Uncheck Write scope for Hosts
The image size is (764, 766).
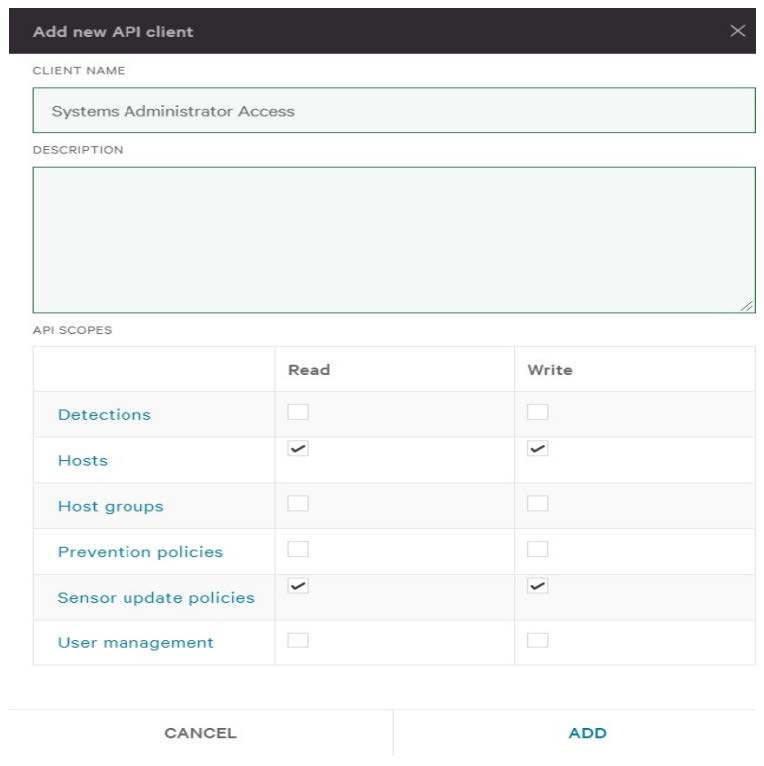tap(538, 449)
